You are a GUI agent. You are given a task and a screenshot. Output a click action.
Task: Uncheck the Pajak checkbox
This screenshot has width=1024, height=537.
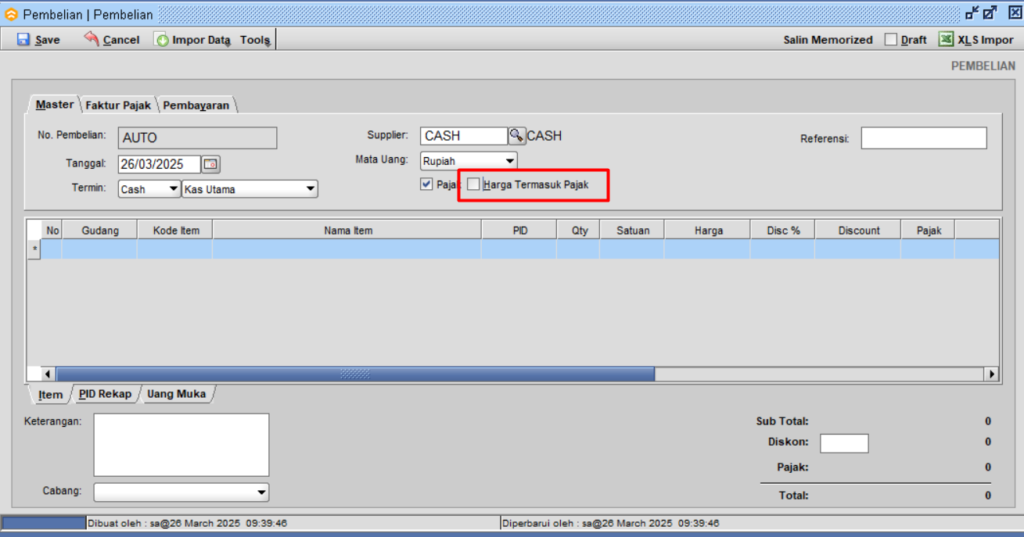pos(427,185)
